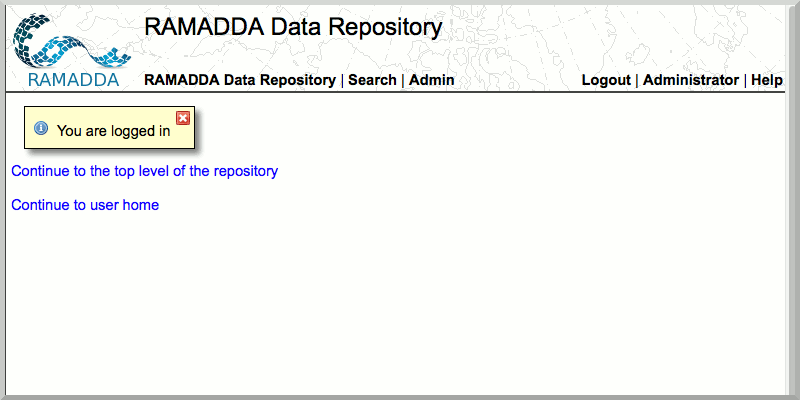Go to the Admin section
The width and height of the screenshot is (800, 400).
pyautogui.click(x=432, y=80)
